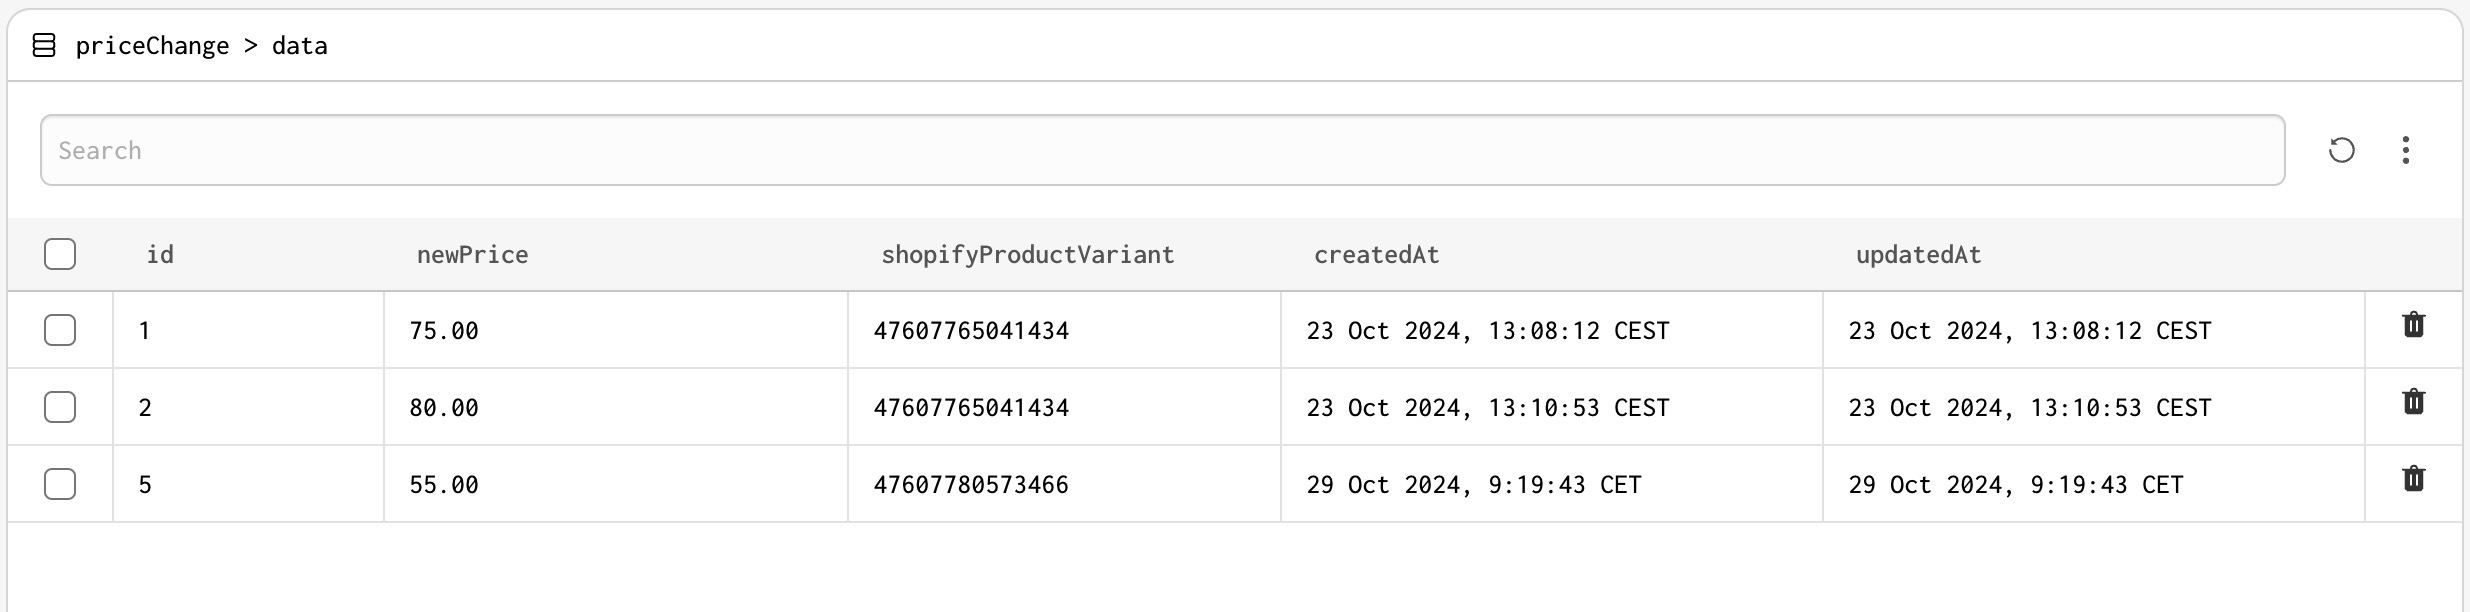2470x612 pixels.
Task: Select the checkbox for row id 2
Action: point(60,407)
